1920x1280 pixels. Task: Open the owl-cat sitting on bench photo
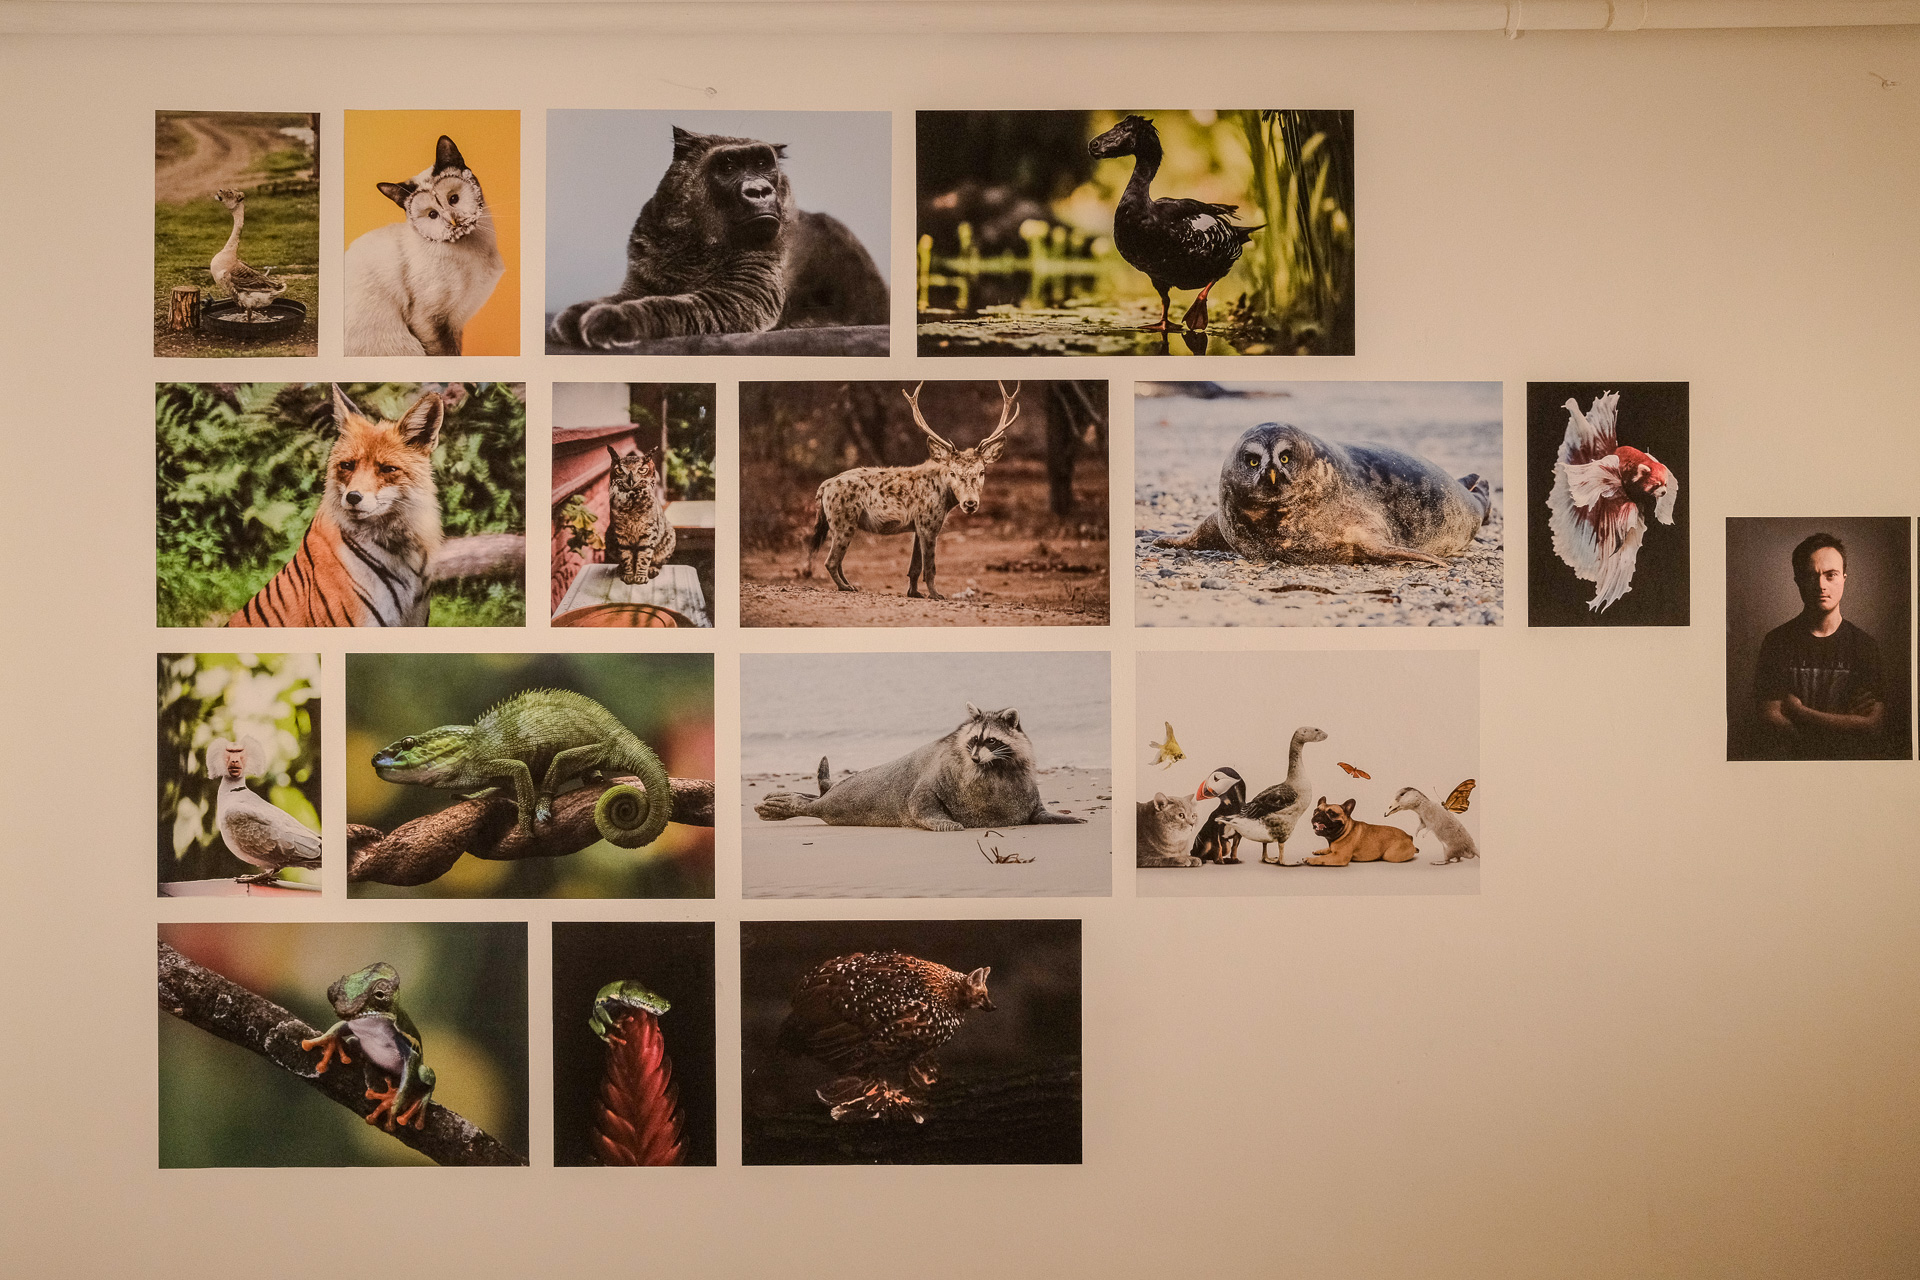632,504
